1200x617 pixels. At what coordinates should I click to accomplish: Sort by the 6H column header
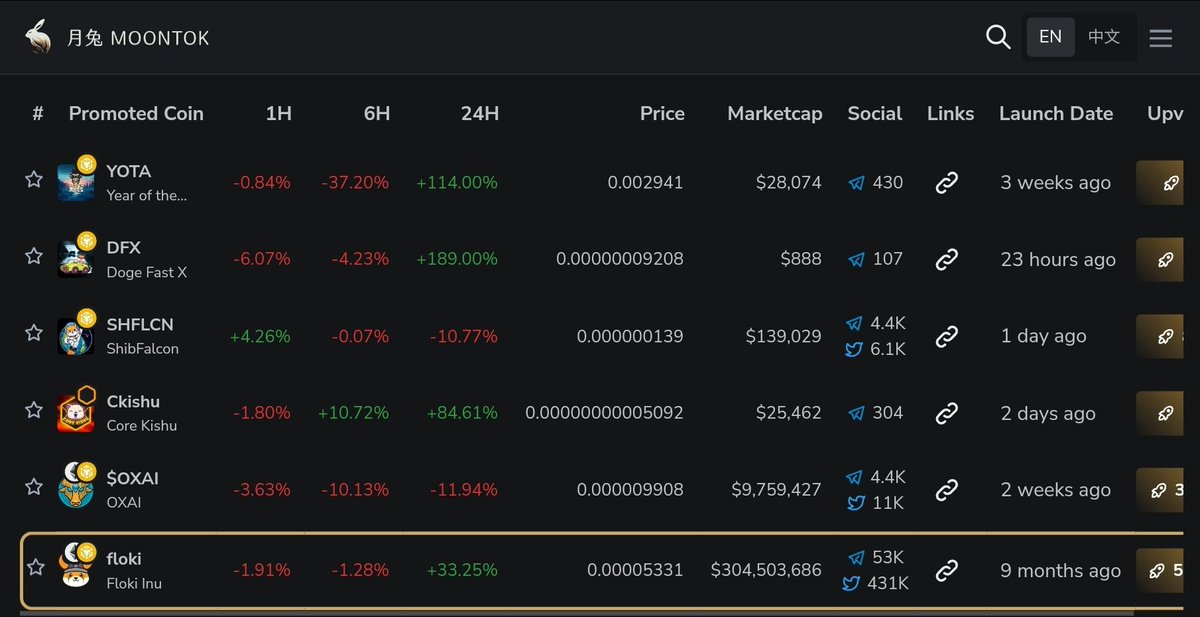[x=377, y=114]
